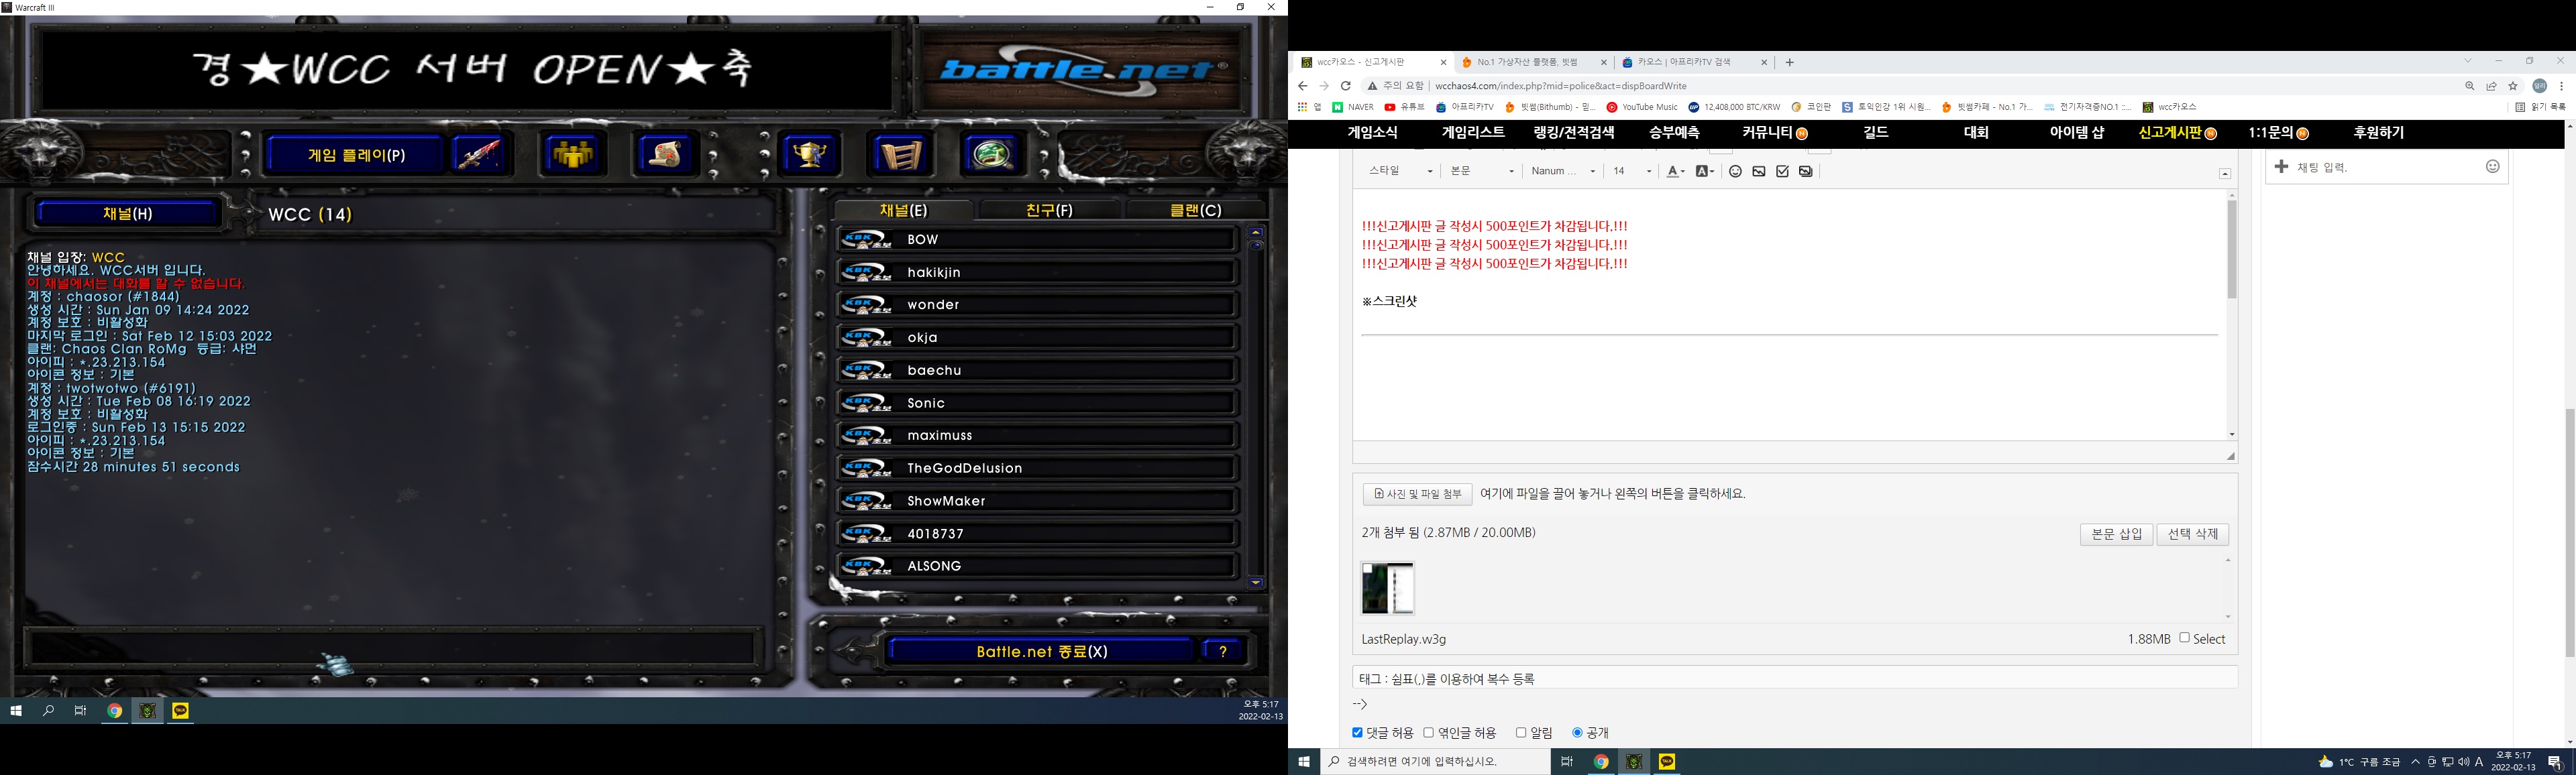Reload the page in Chrome
The width and height of the screenshot is (2576, 775).
tap(1346, 86)
